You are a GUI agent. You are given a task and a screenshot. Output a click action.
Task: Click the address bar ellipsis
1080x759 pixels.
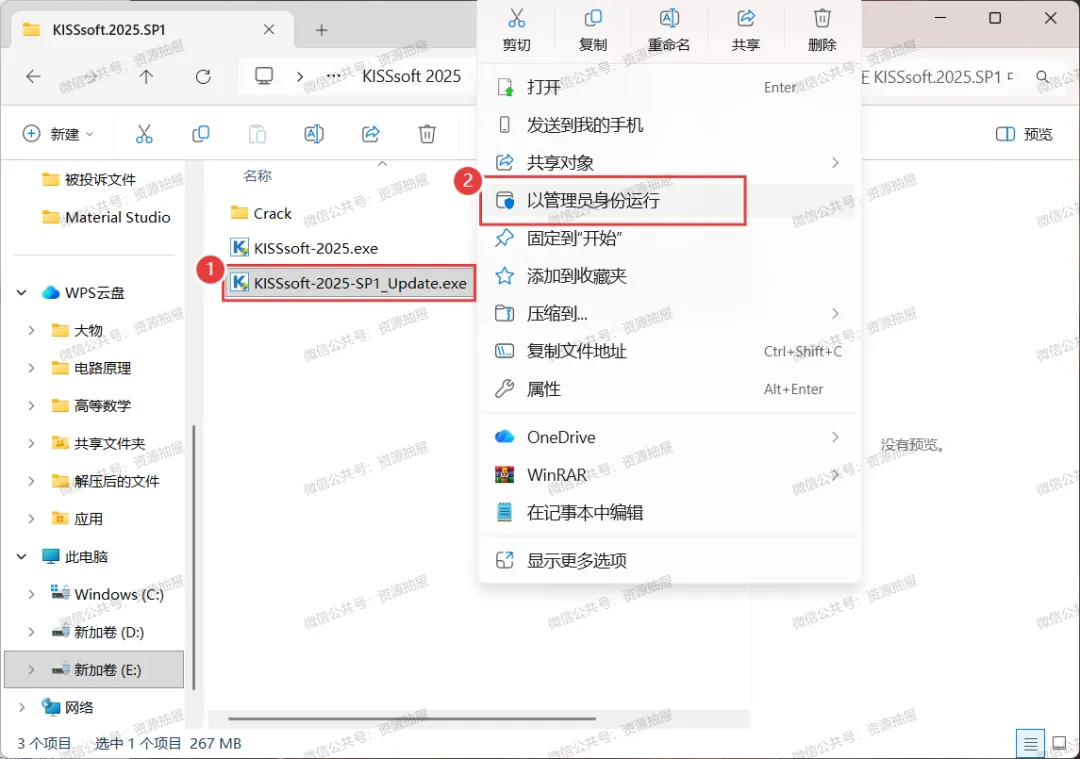tap(333, 76)
